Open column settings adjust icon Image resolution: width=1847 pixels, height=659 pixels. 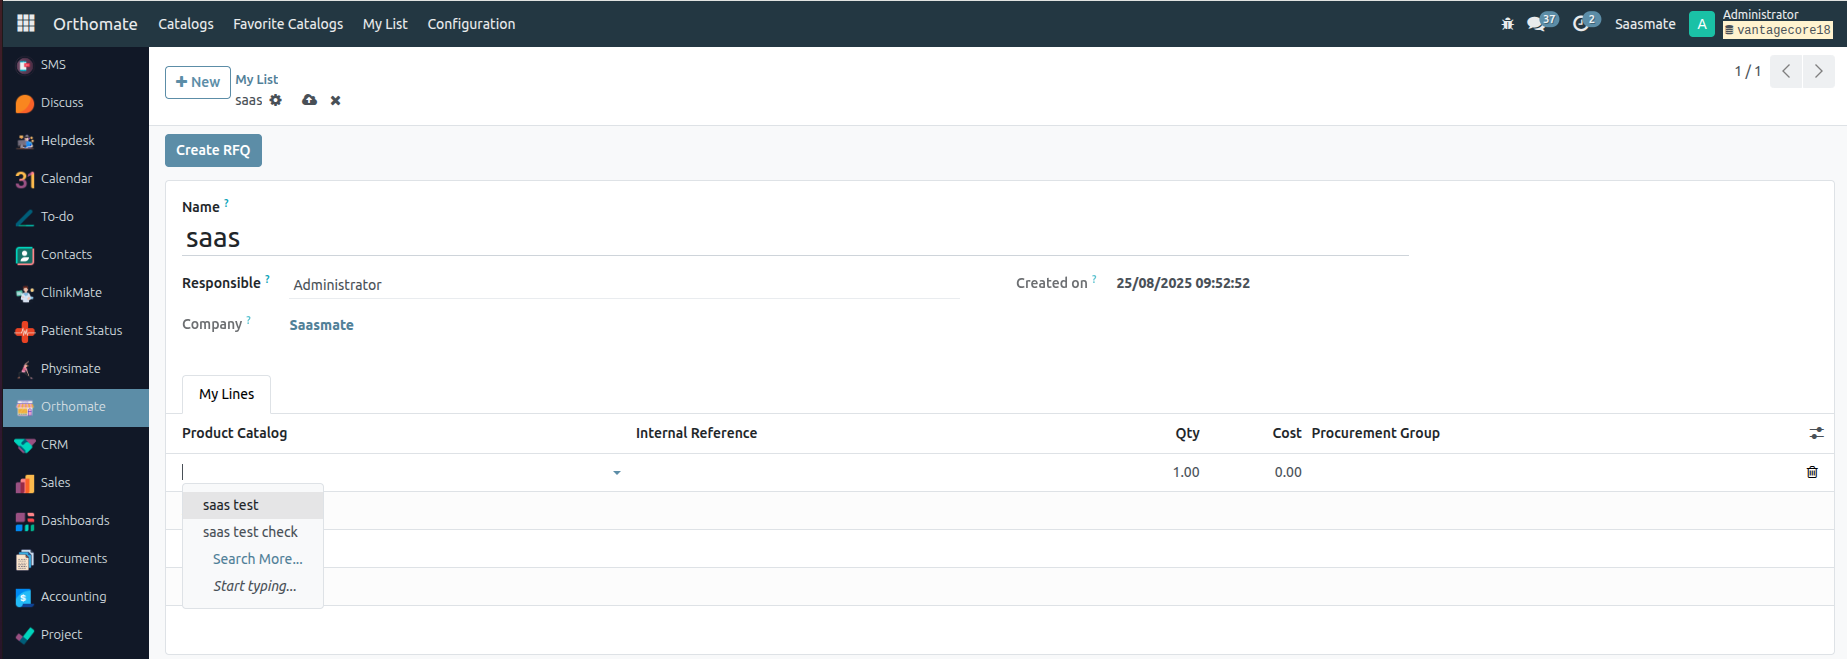tap(1816, 433)
